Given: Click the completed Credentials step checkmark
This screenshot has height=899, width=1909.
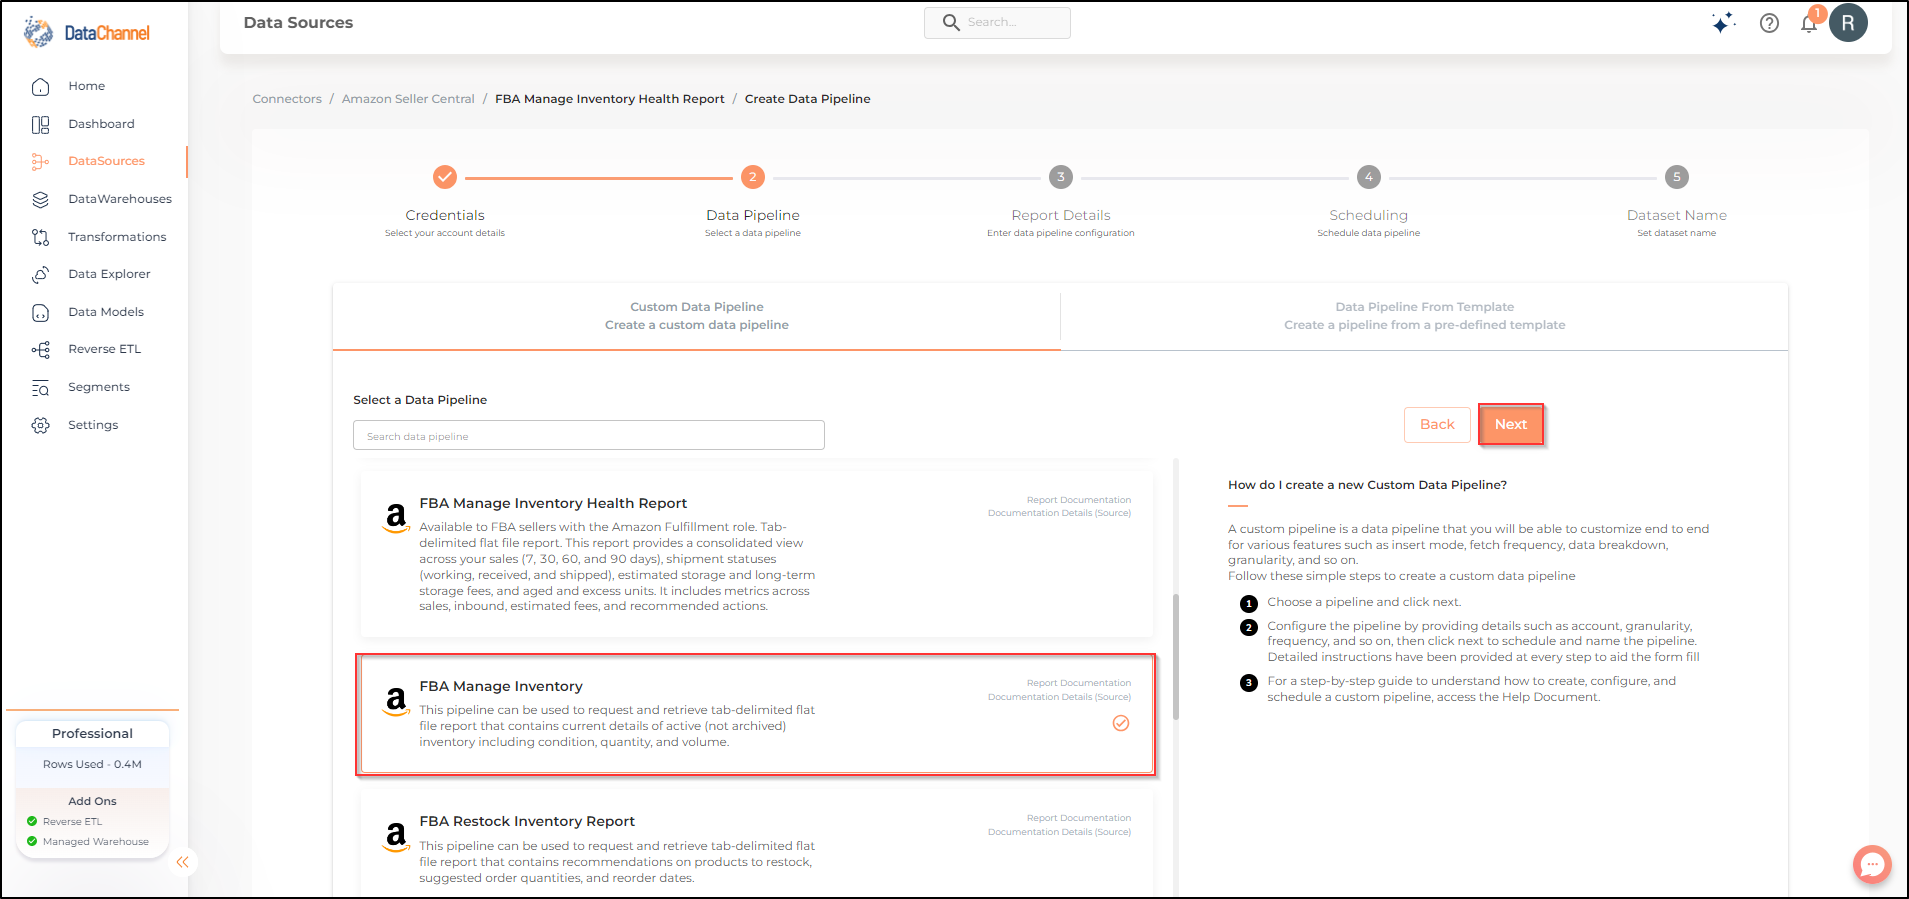Looking at the screenshot, I should tap(445, 177).
